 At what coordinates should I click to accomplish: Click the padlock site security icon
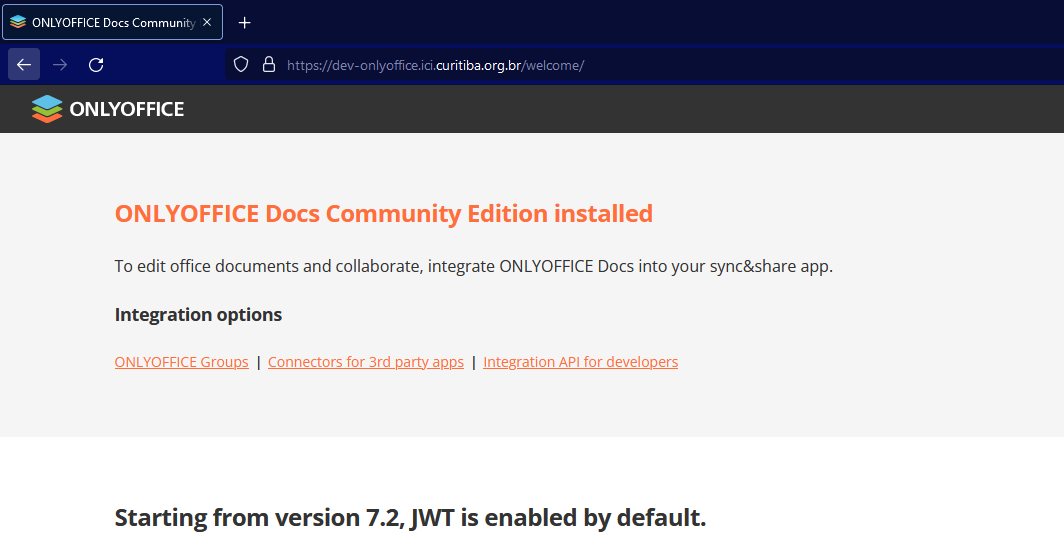coord(269,64)
